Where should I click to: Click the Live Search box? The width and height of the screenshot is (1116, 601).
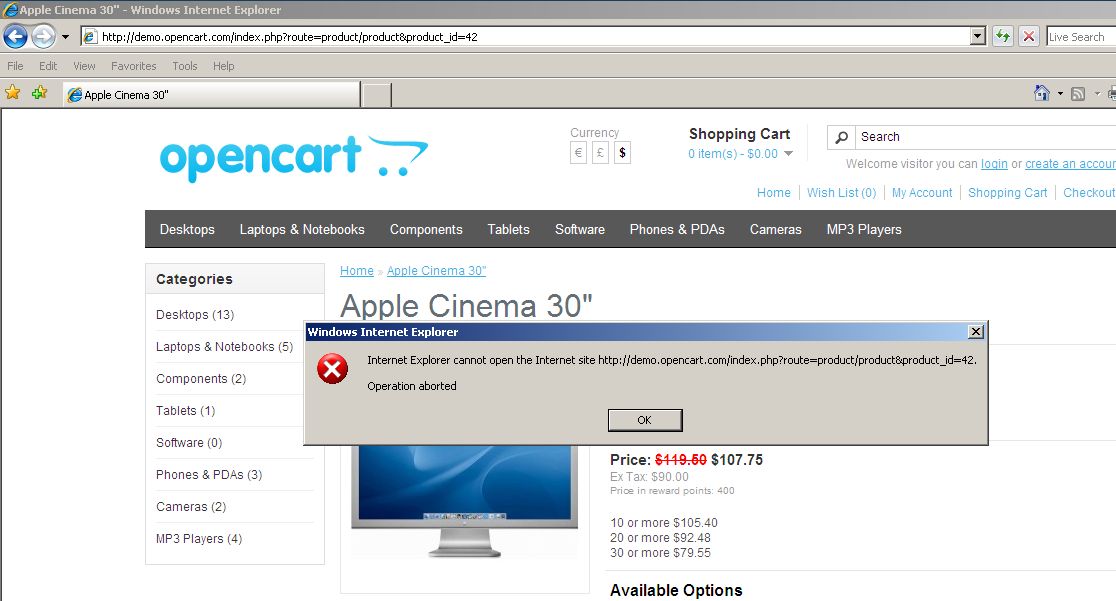click(1081, 37)
